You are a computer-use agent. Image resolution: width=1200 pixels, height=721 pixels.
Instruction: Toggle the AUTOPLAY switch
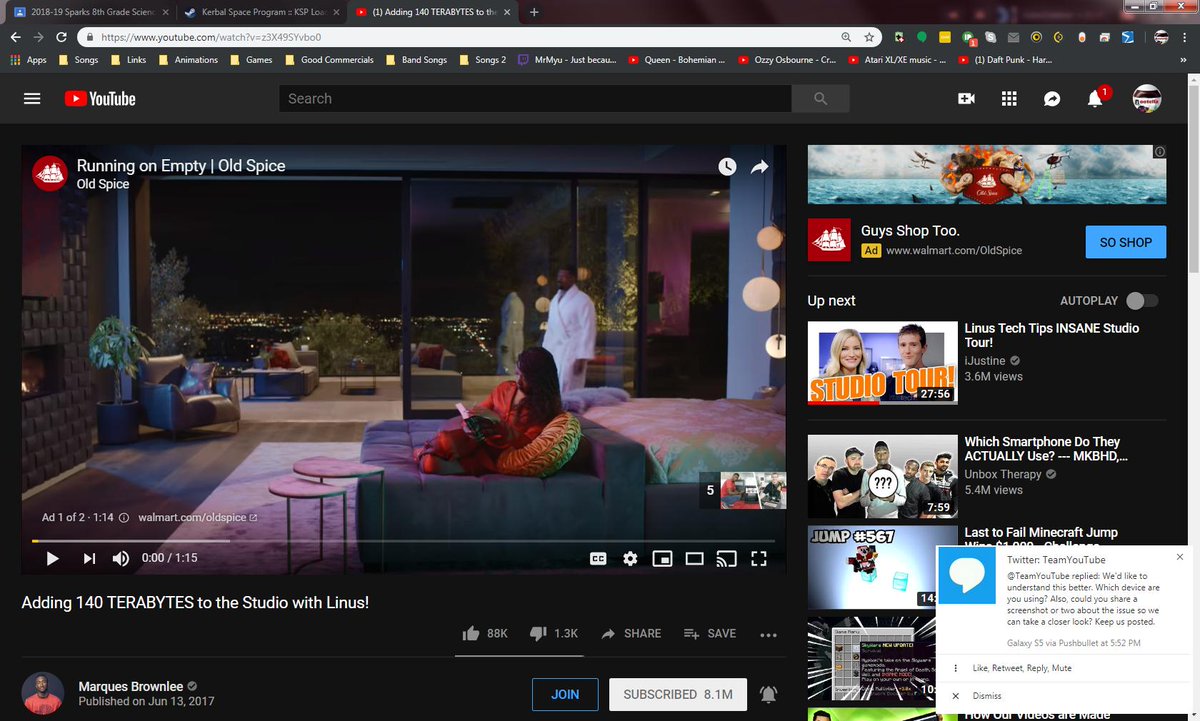1141,301
